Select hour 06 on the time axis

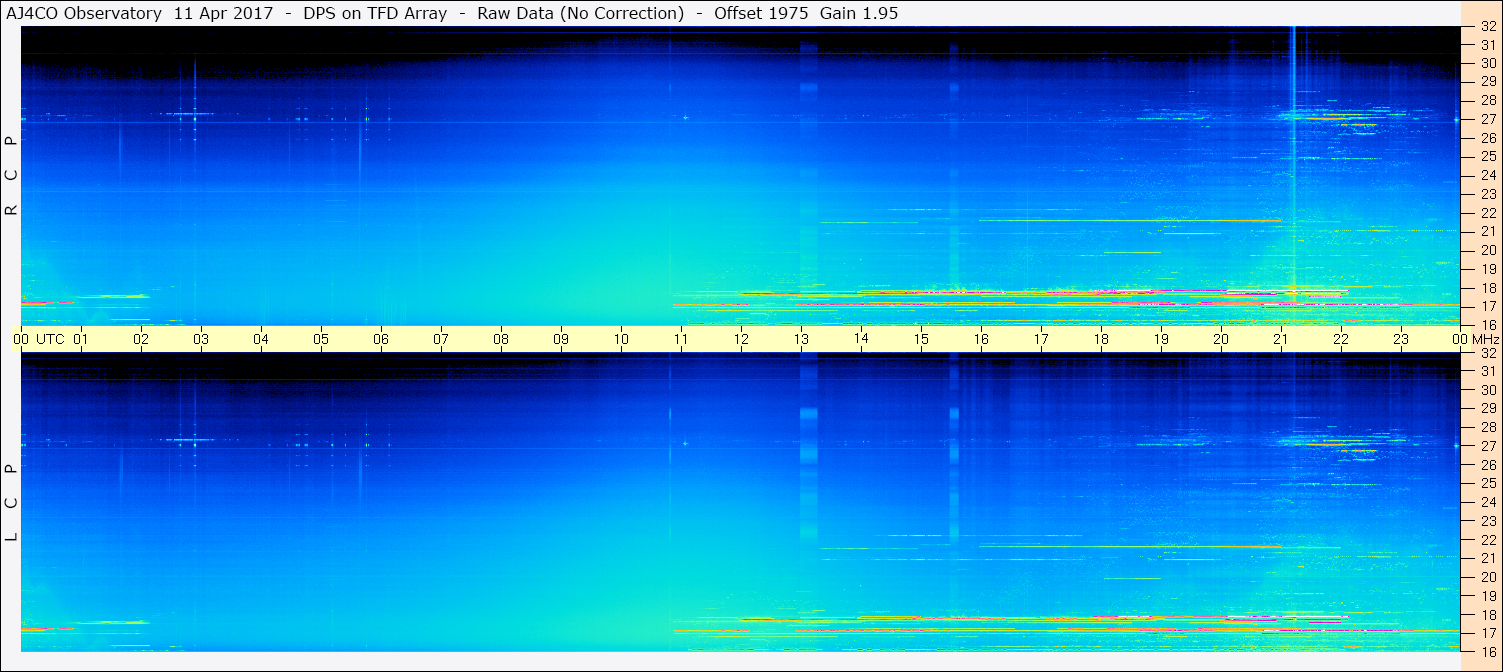pos(381,339)
